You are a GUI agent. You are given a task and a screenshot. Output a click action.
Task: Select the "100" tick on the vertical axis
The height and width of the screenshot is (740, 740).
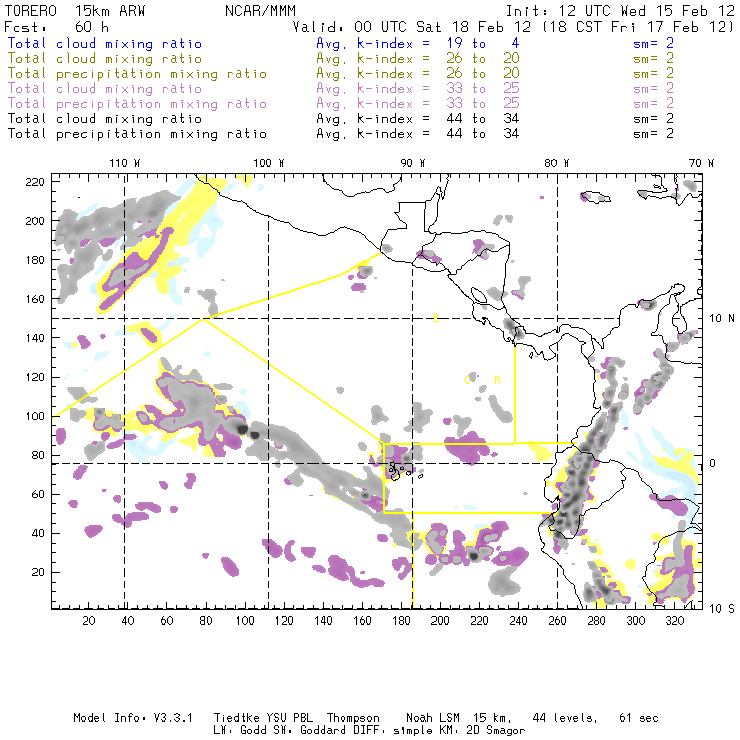click(34, 416)
